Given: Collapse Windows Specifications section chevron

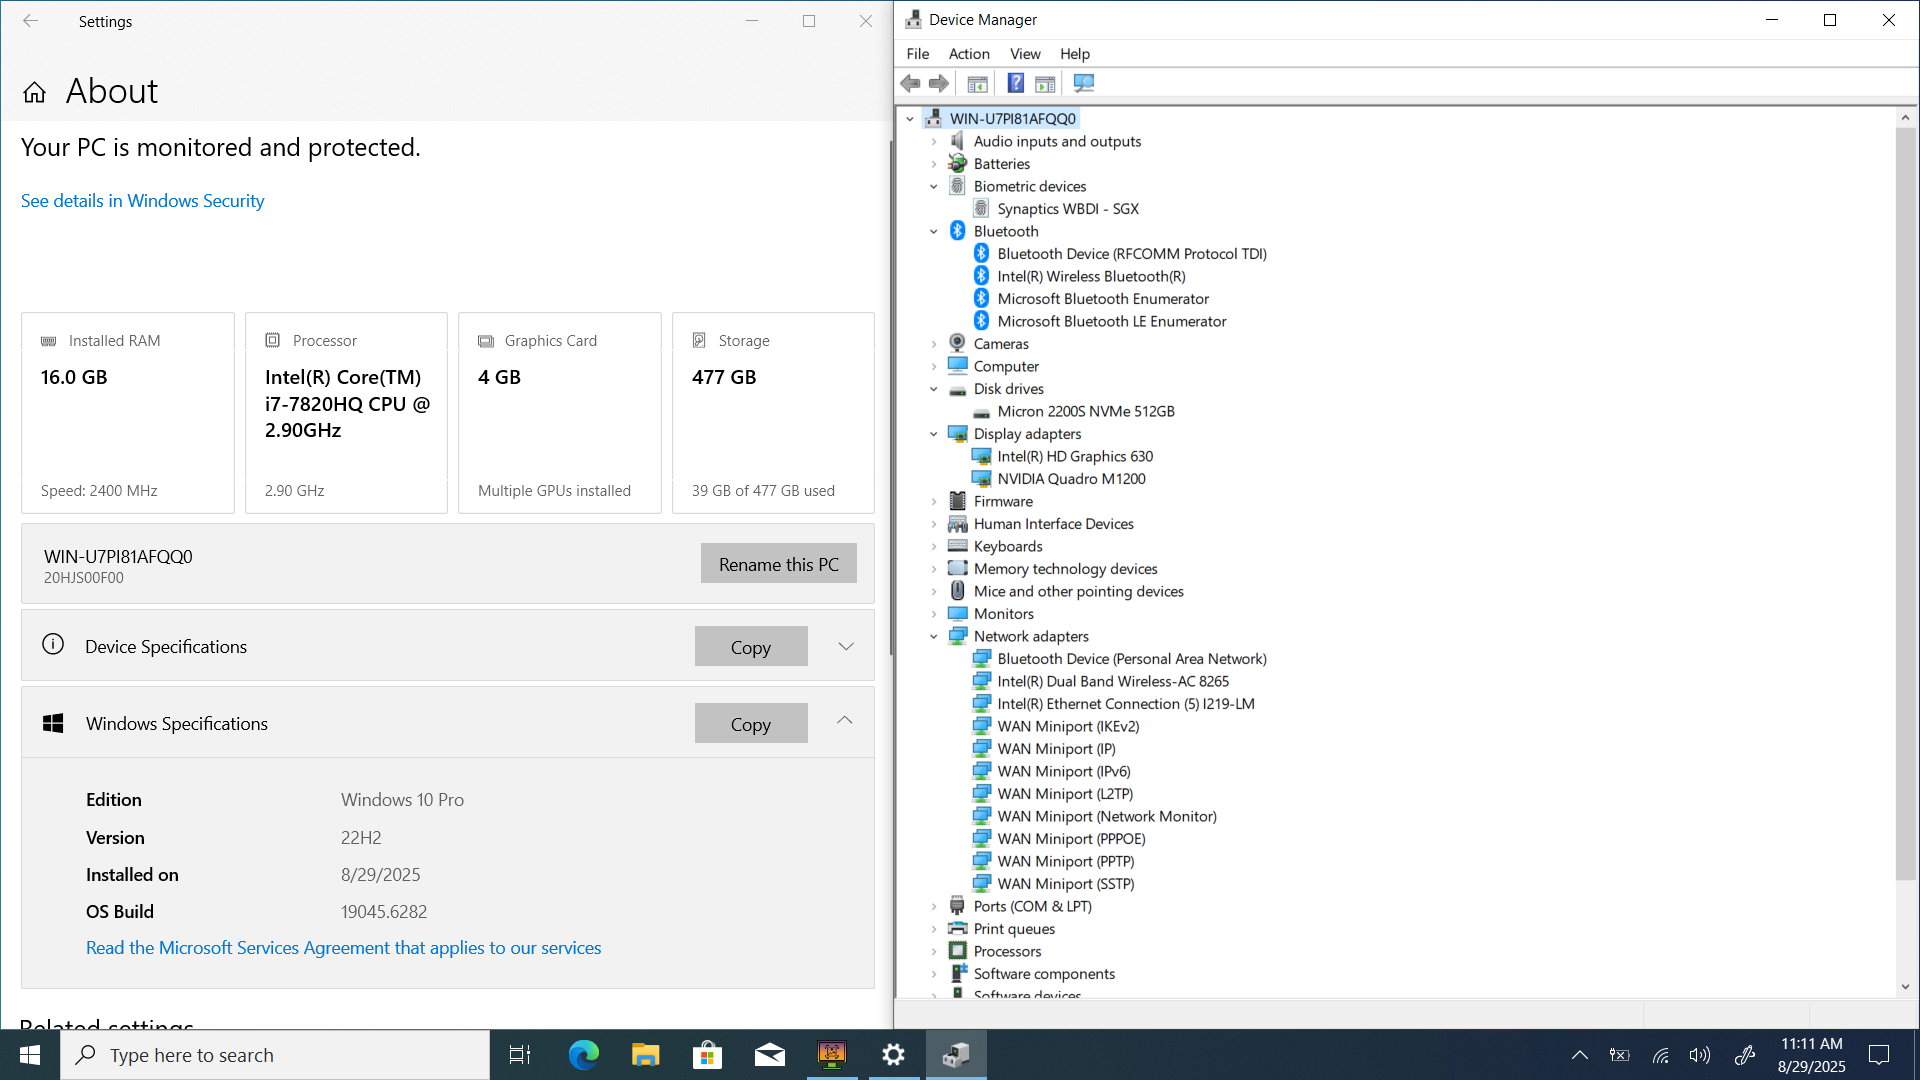Looking at the screenshot, I should [x=845, y=720].
